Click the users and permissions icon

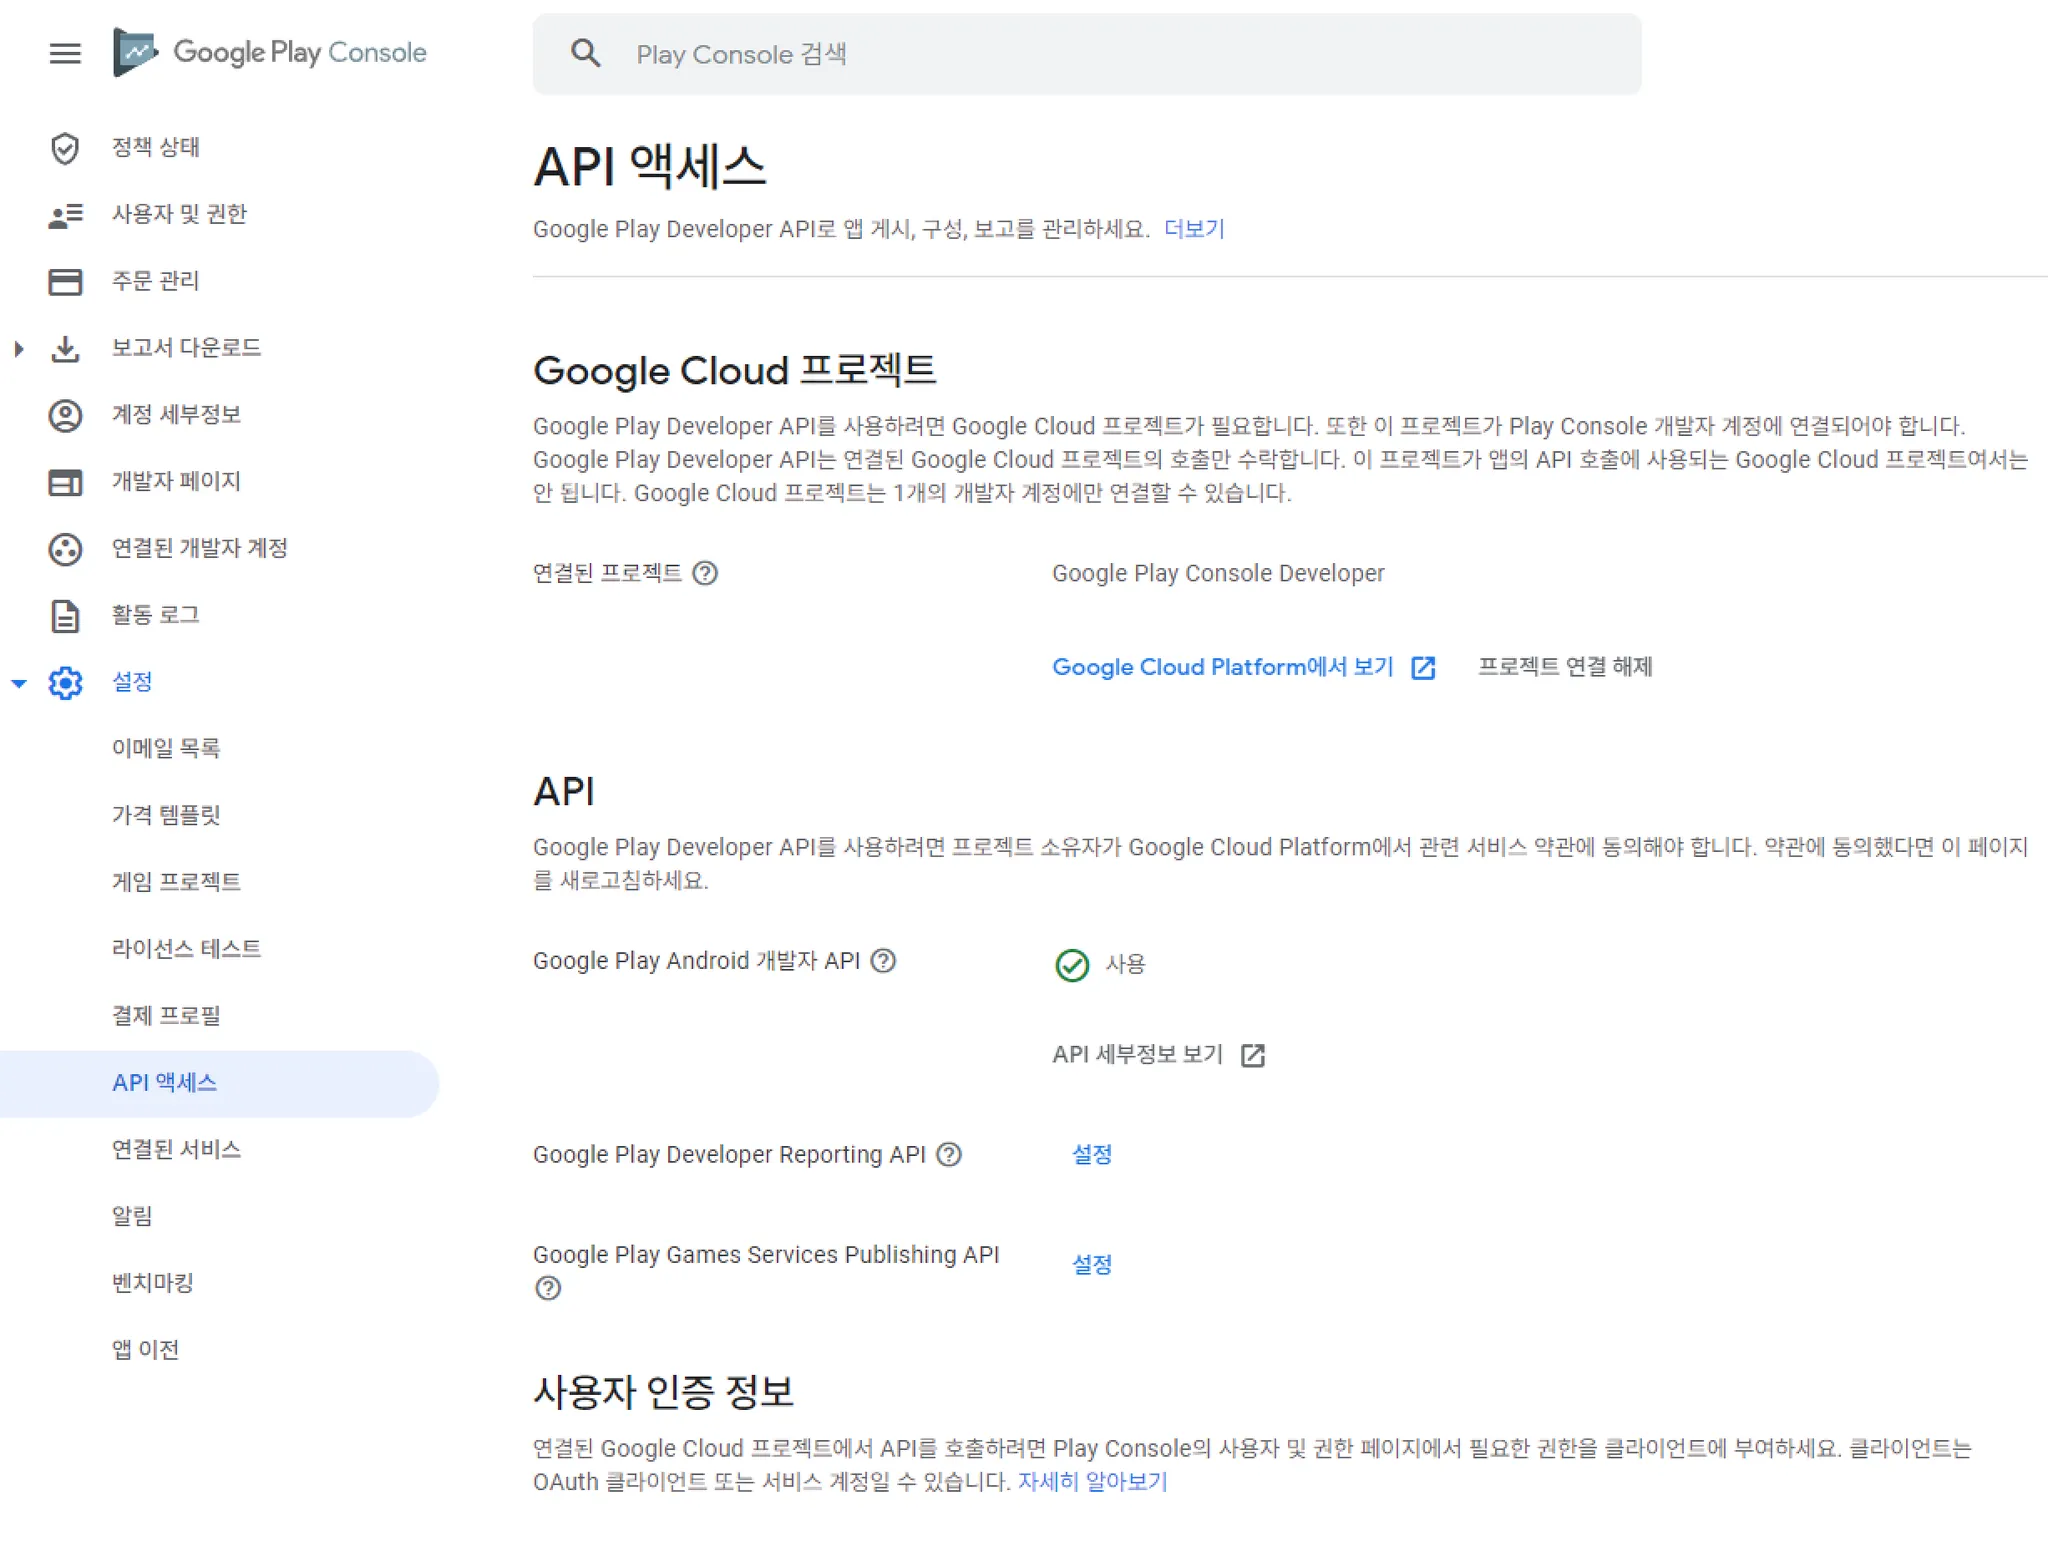(65, 215)
